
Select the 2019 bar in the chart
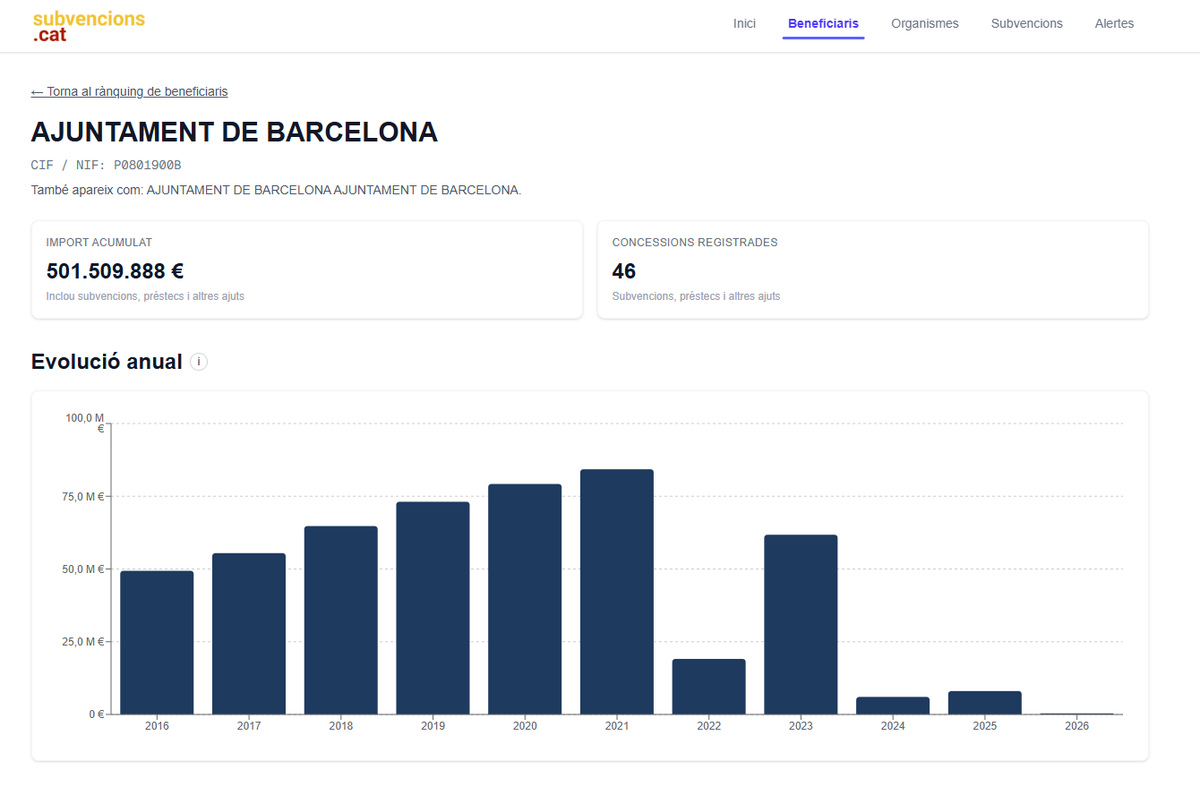[x=433, y=605]
